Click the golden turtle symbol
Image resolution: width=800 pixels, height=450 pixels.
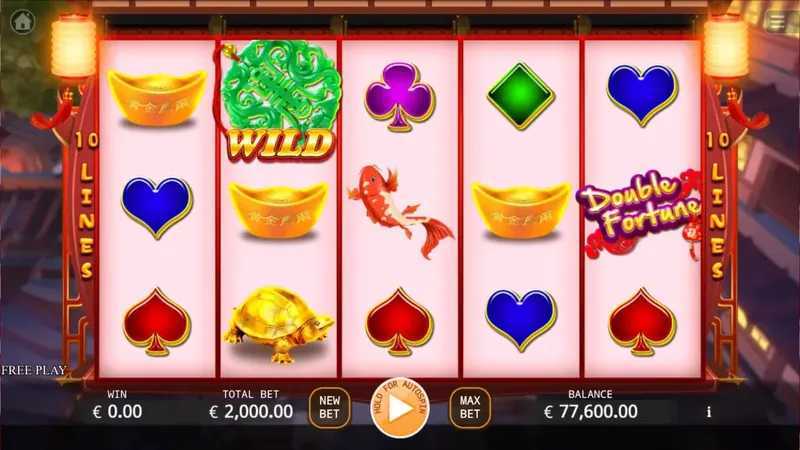pyautogui.click(x=279, y=324)
